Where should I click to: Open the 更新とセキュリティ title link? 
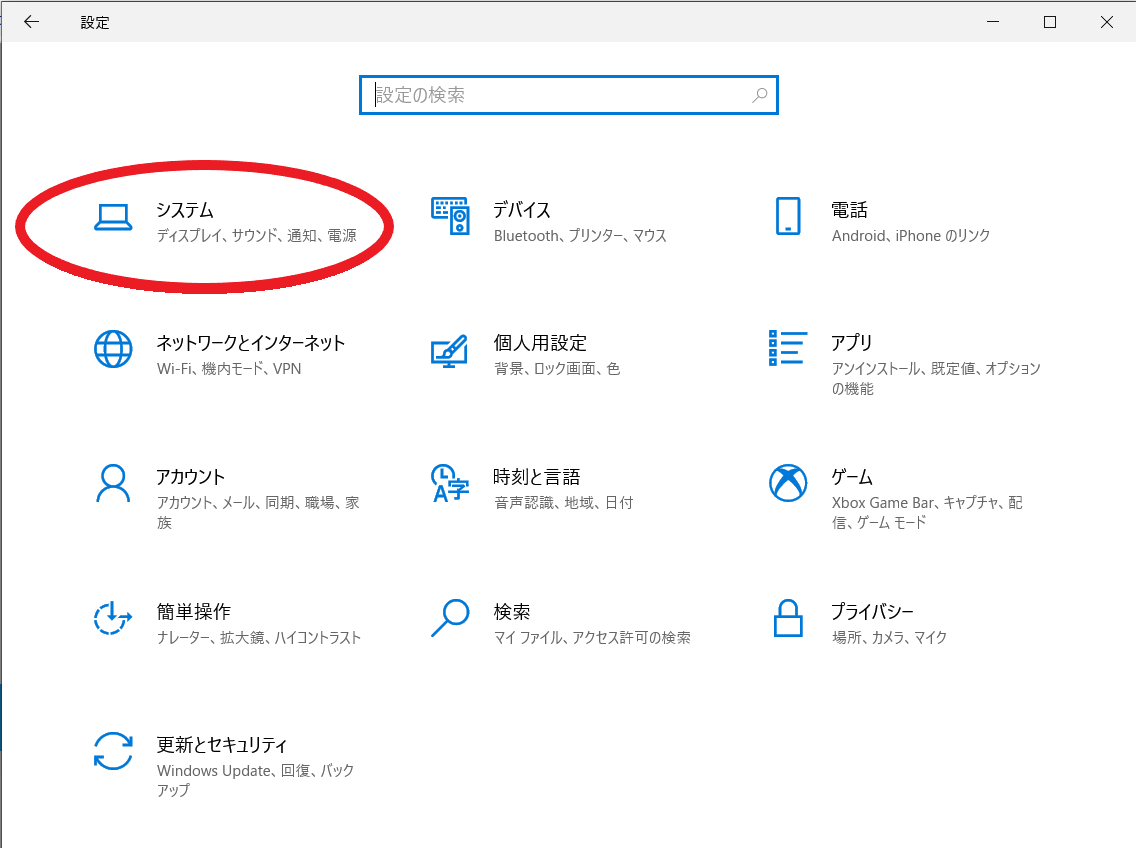222,745
